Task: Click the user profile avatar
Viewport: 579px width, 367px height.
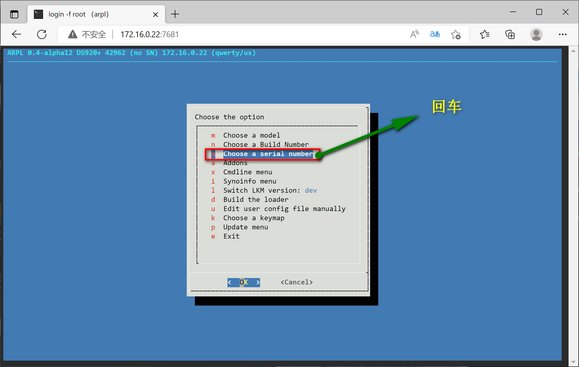Action: [x=536, y=34]
